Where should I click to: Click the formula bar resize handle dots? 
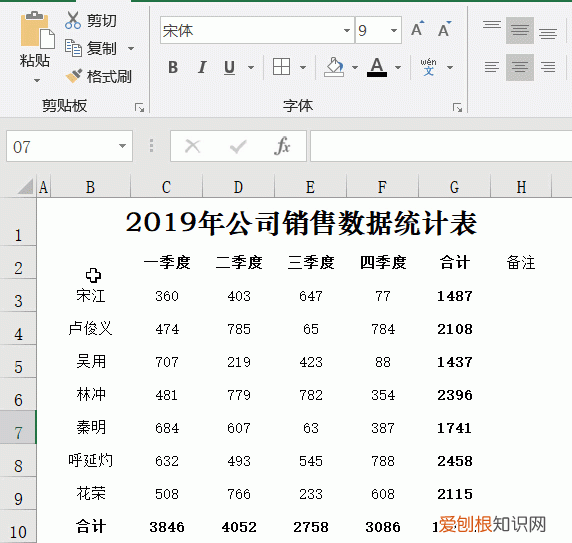tap(151, 146)
